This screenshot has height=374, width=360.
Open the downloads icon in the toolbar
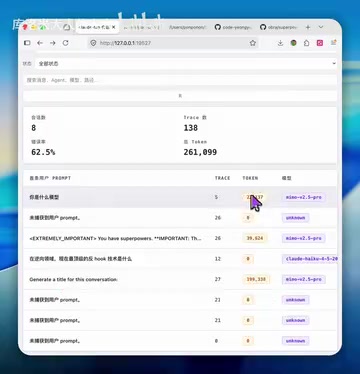tap(280, 43)
